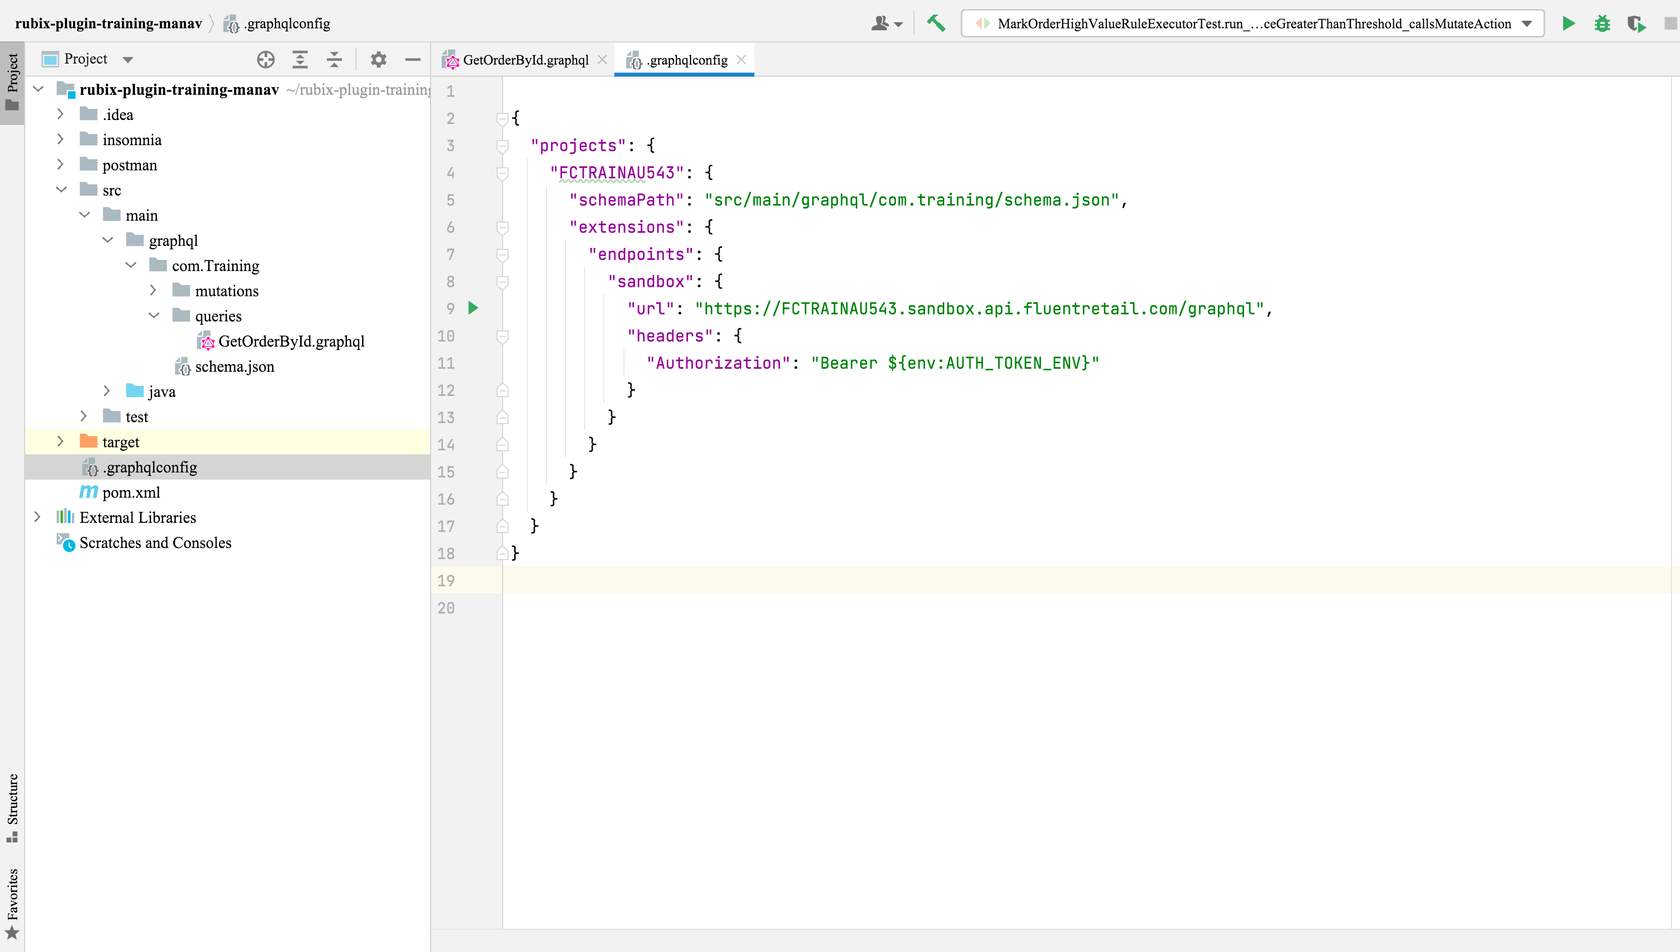Open Project panel settings gear

click(x=378, y=59)
